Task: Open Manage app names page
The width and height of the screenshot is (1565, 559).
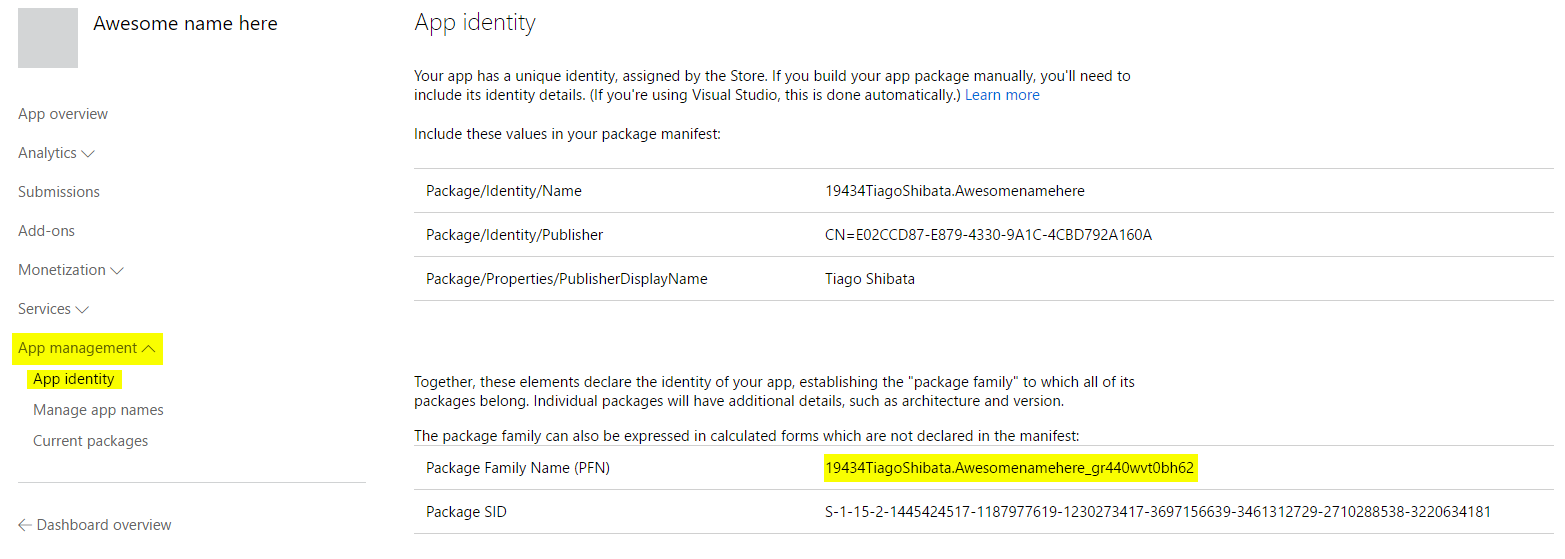Action: tap(98, 410)
